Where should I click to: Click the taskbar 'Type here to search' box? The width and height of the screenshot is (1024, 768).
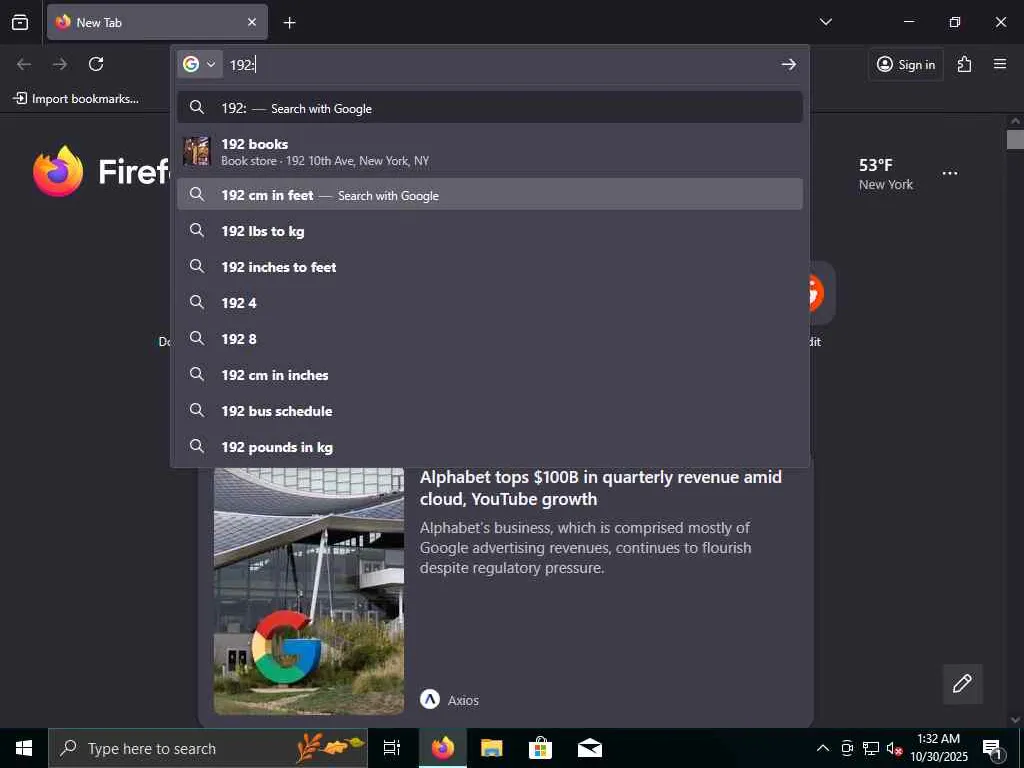208,748
